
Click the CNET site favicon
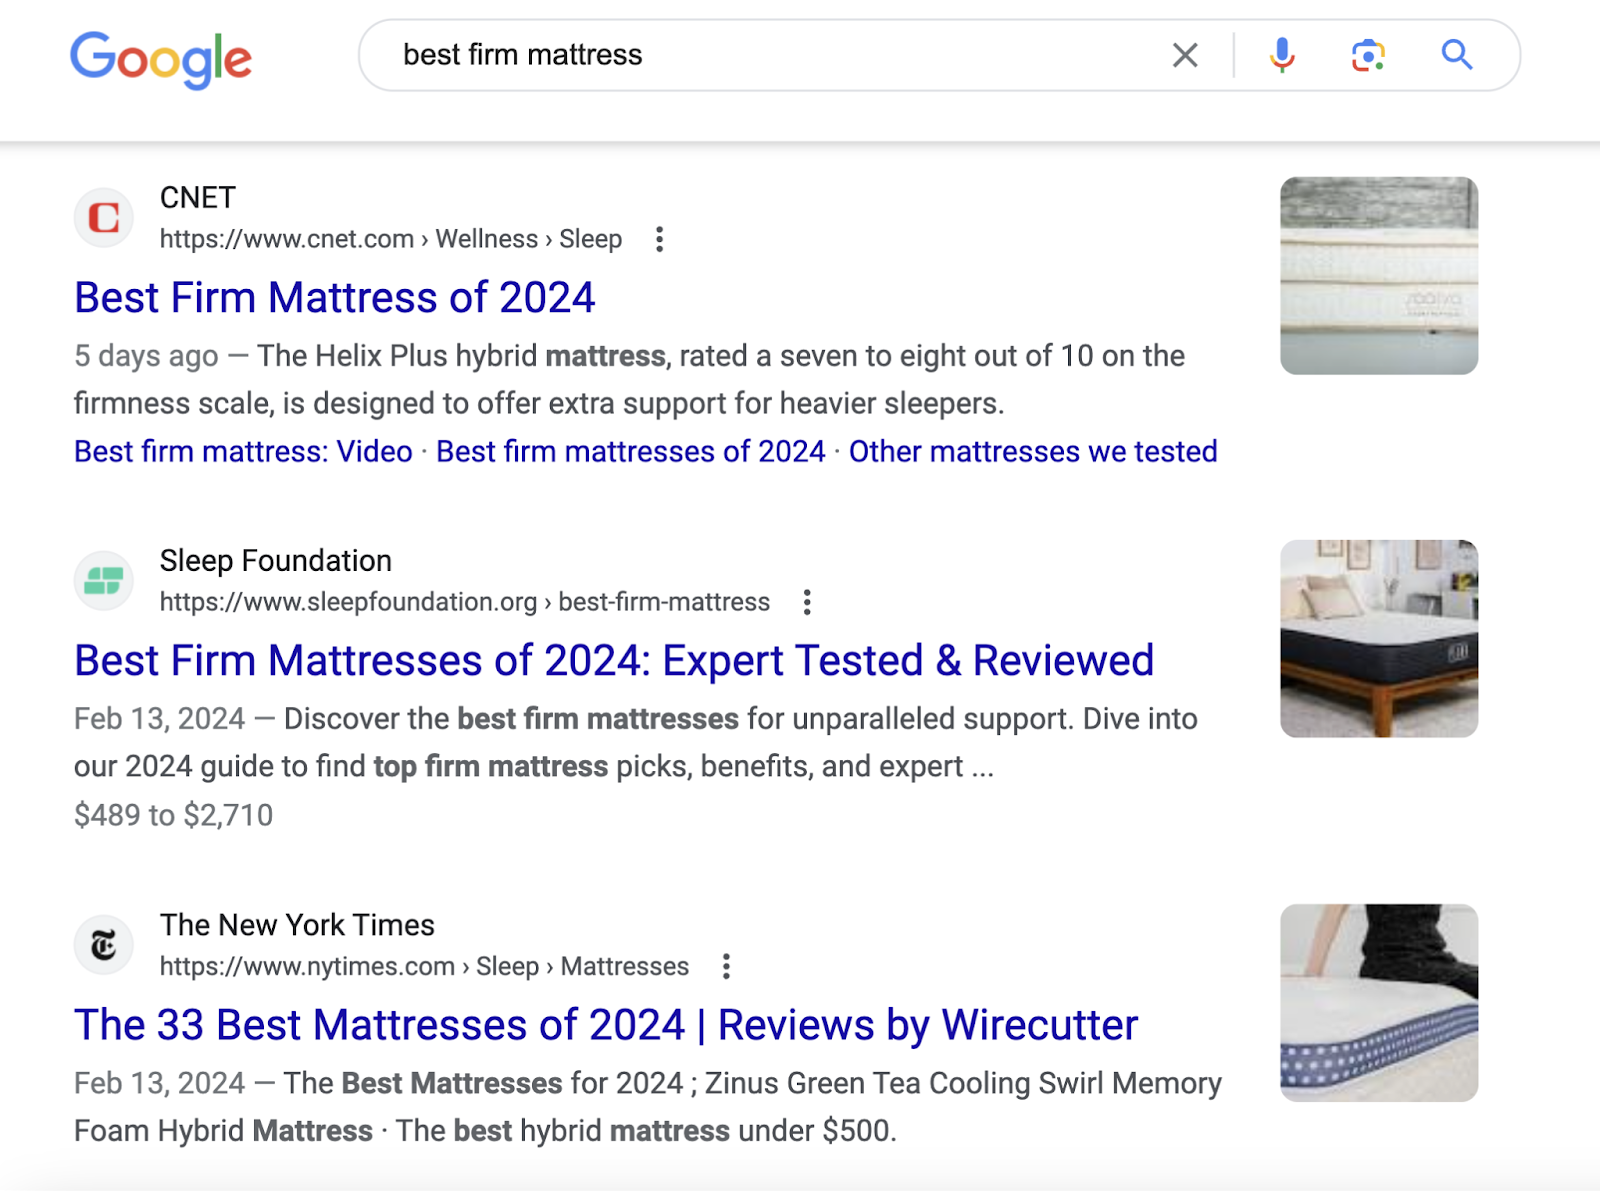pos(103,217)
